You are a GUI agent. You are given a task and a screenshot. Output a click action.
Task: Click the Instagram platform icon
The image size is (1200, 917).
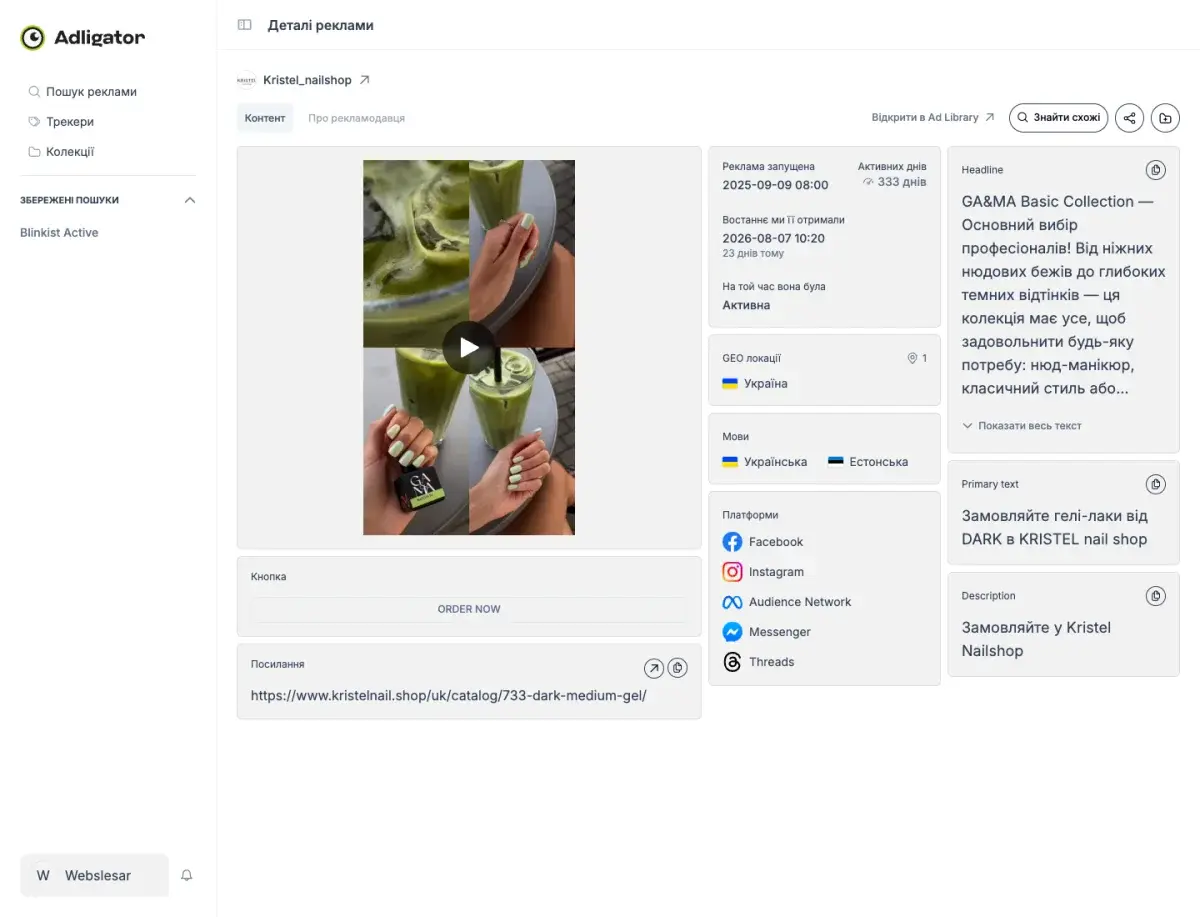(732, 572)
